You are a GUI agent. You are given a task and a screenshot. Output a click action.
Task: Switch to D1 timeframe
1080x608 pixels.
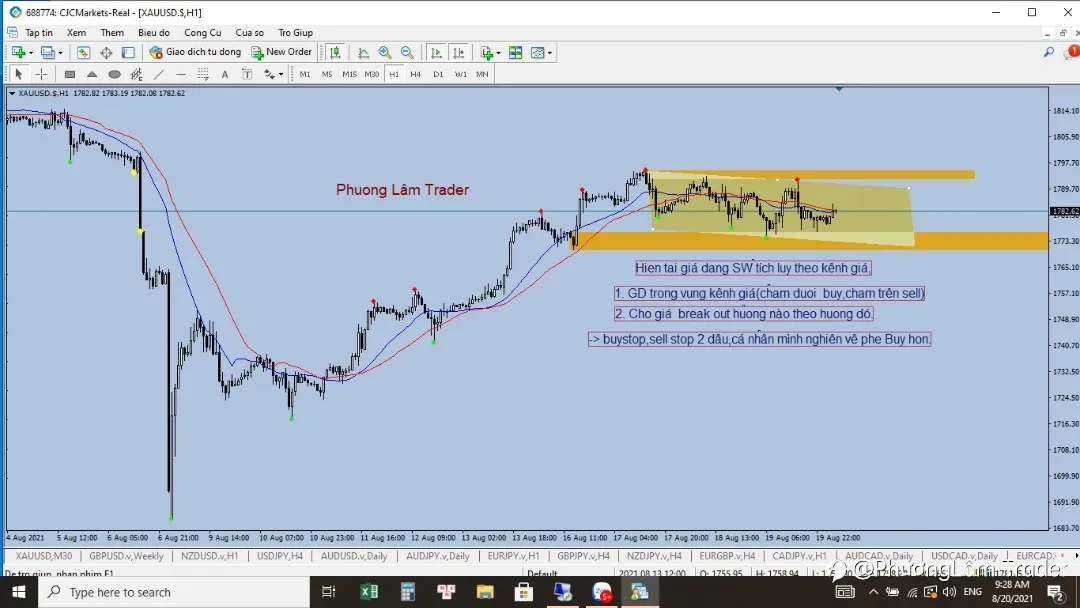click(438, 74)
